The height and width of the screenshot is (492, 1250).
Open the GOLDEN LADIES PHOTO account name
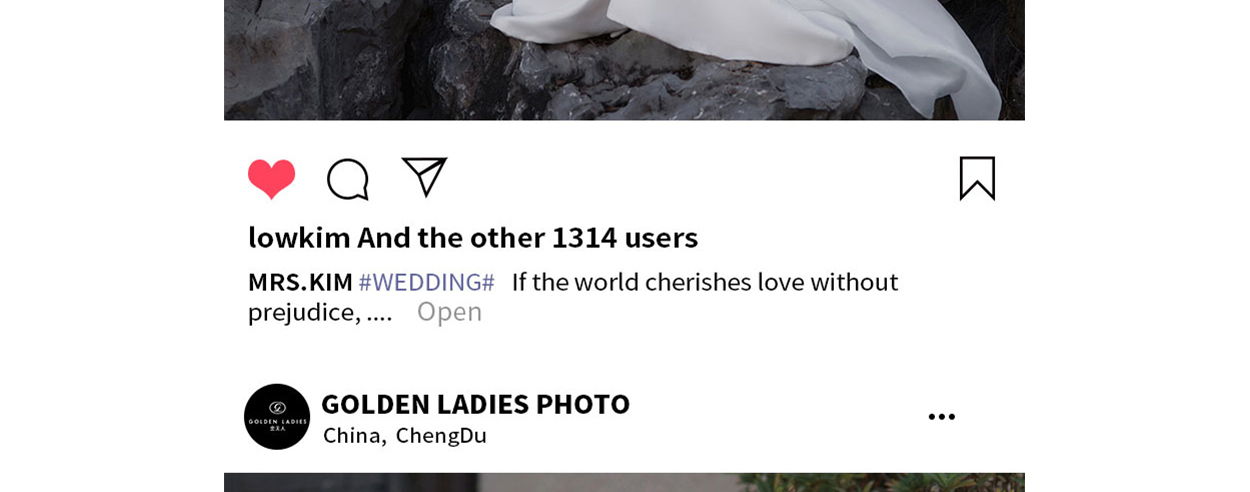[x=475, y=404]
